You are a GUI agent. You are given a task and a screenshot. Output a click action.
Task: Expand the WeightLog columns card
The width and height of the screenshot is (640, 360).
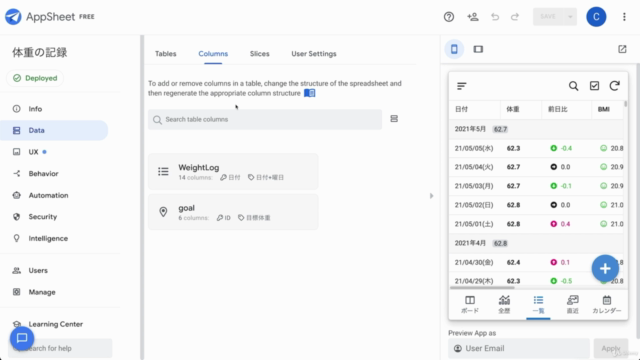tap(233, 171)
